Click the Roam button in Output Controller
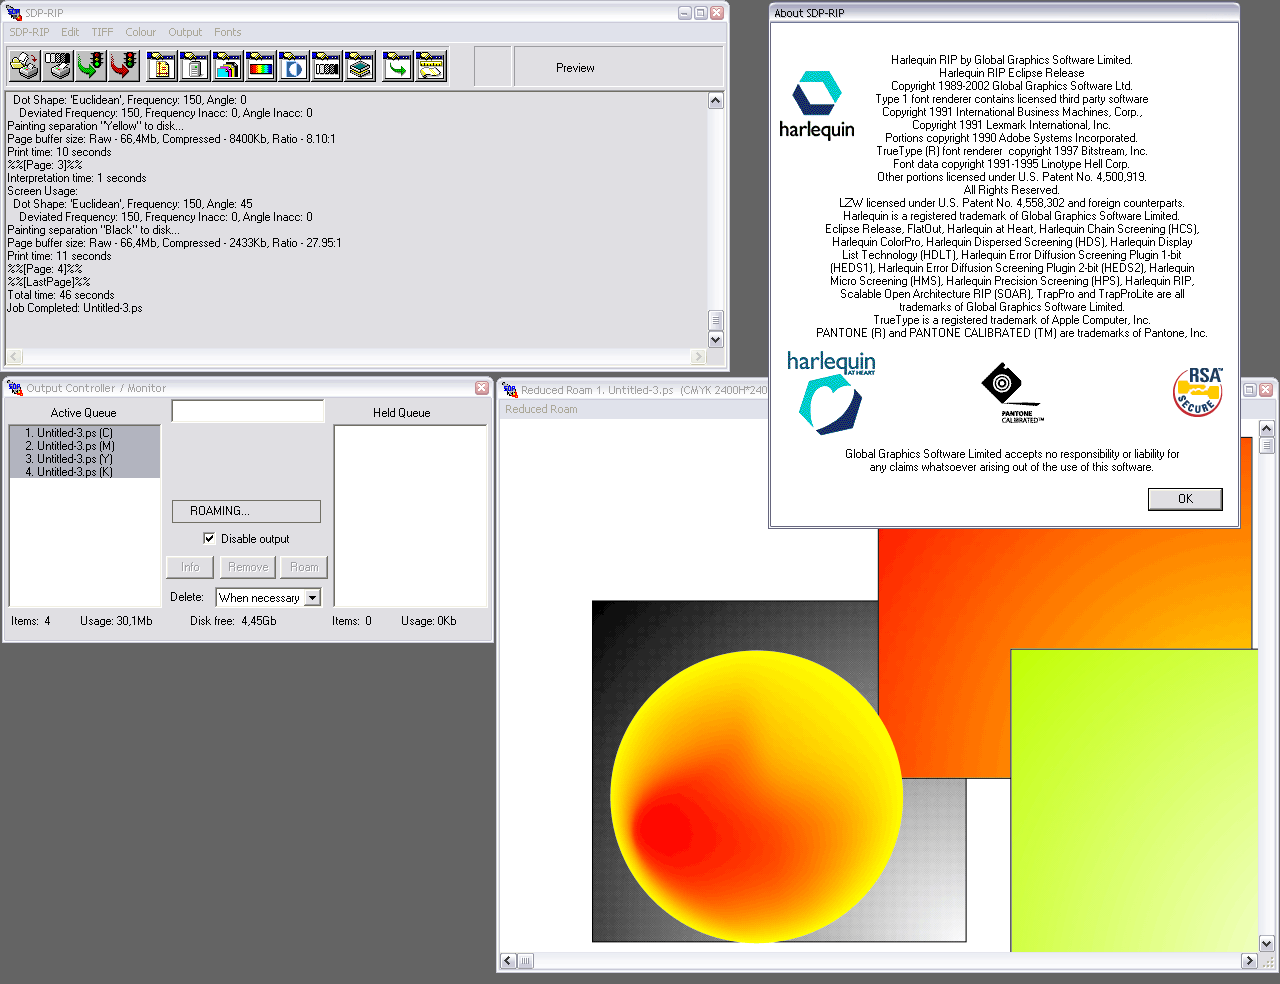Viewport: 1280px width, 984px height. coord(304,567)
